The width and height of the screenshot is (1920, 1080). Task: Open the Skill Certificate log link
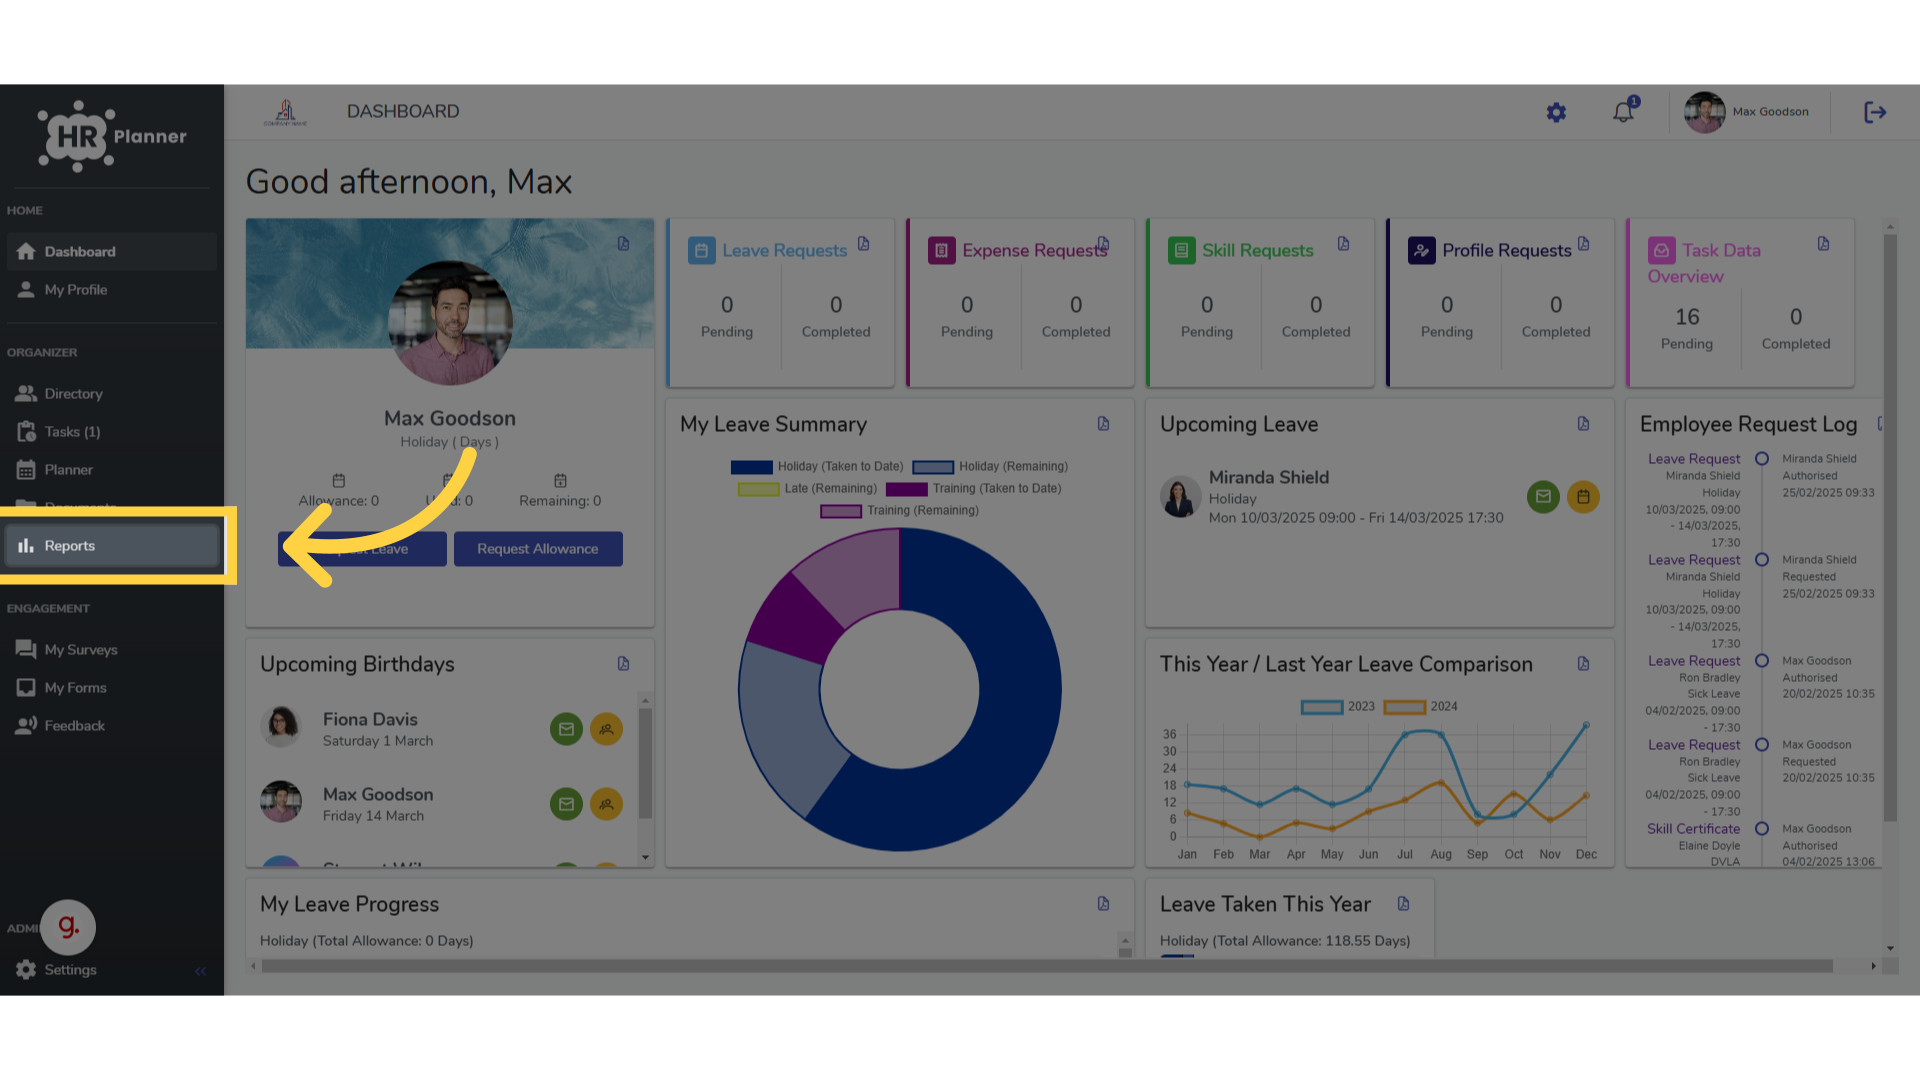tap(1694, 829)
